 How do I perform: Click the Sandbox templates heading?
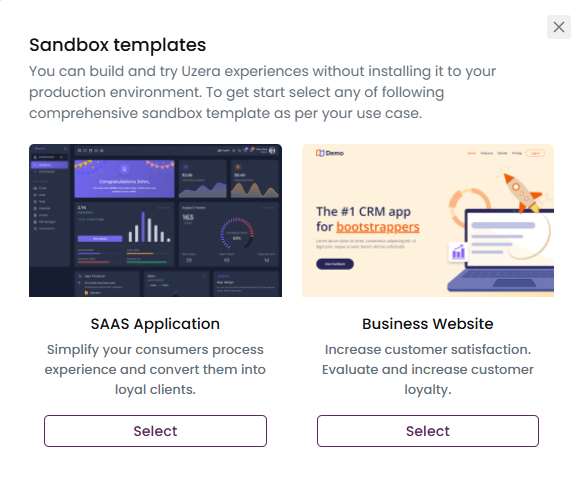click(118, 45)
